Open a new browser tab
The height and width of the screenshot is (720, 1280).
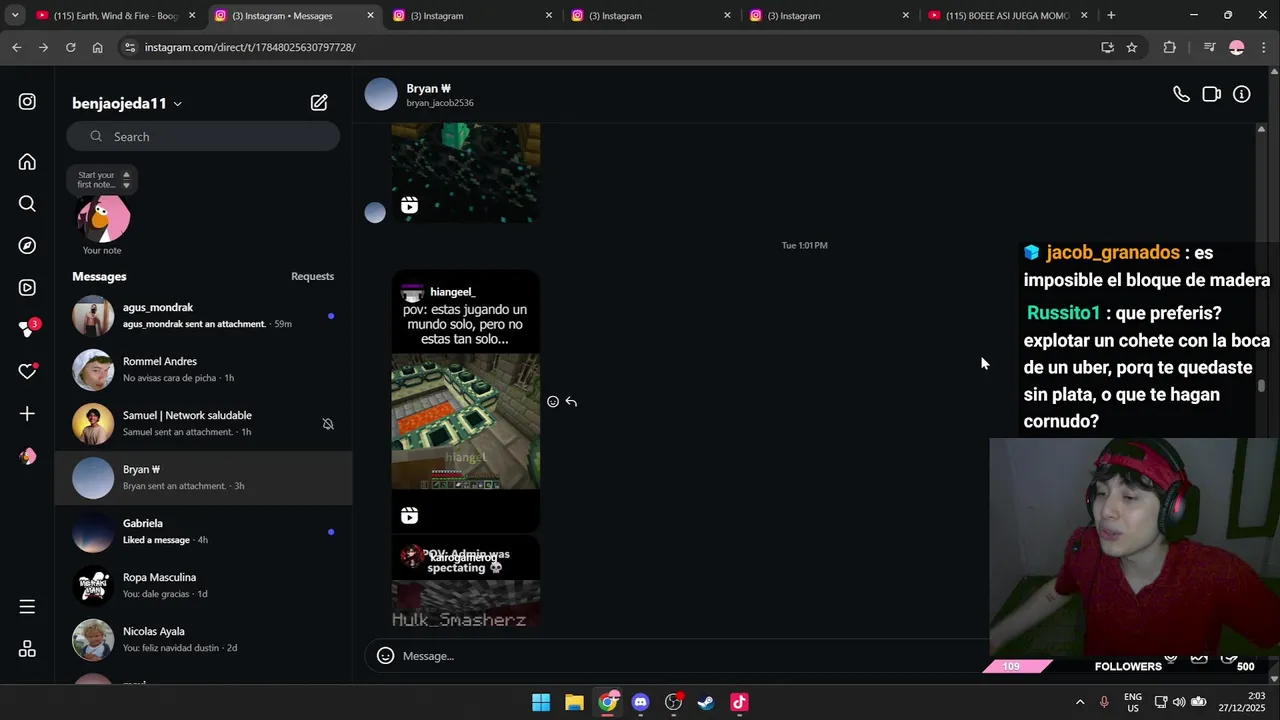pos(1111,16)
